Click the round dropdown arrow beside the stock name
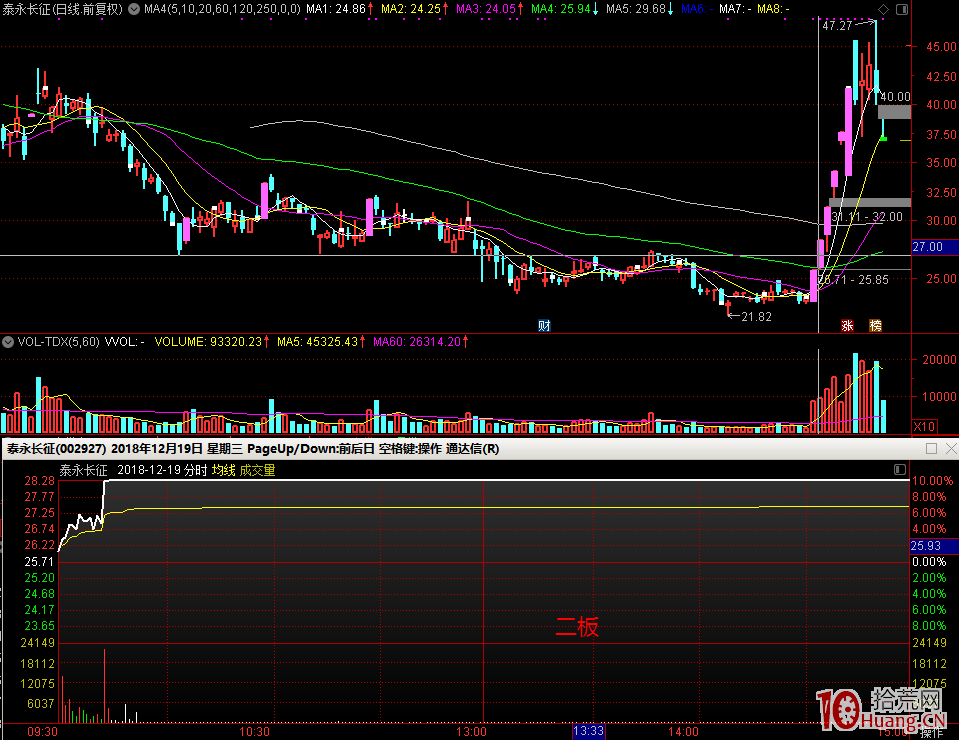959x740 pixels. 135,9
